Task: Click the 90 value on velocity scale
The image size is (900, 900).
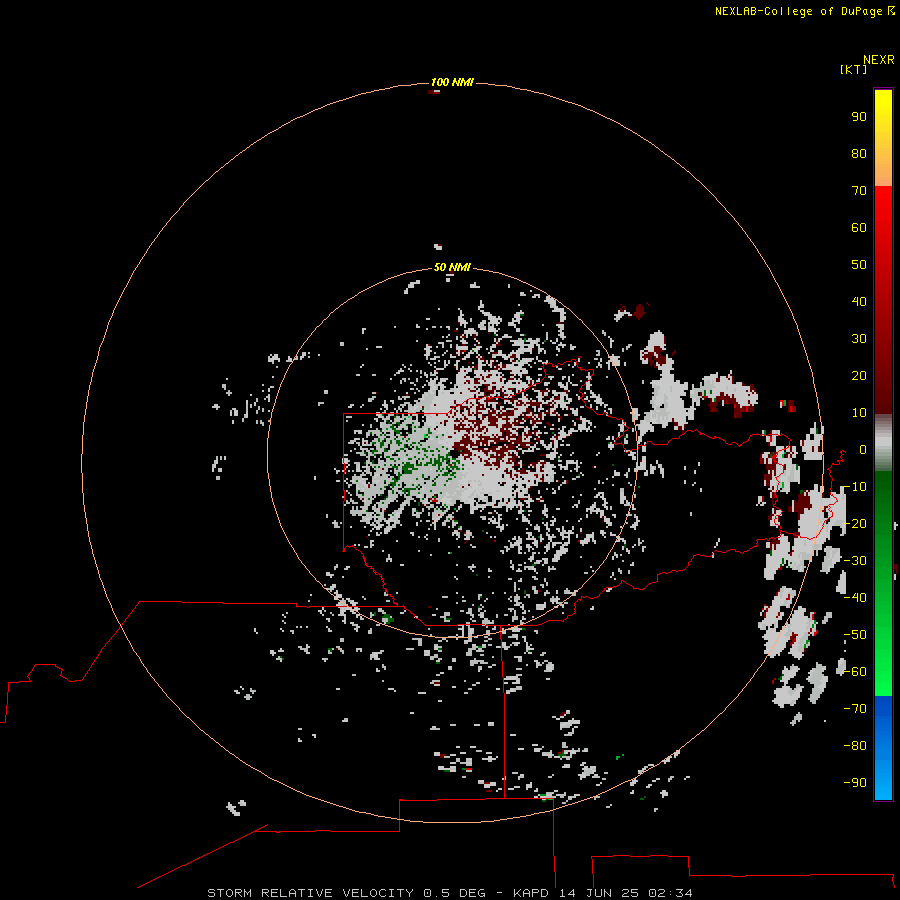Action: [x=859, y=117]
